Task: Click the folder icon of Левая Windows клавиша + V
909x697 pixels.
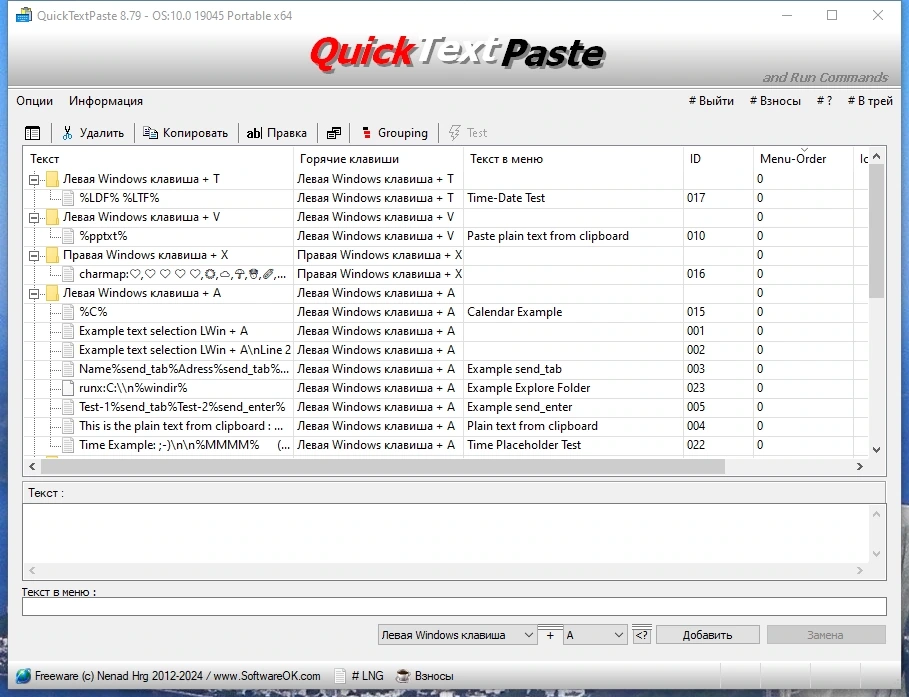Action: coord(52,217)
